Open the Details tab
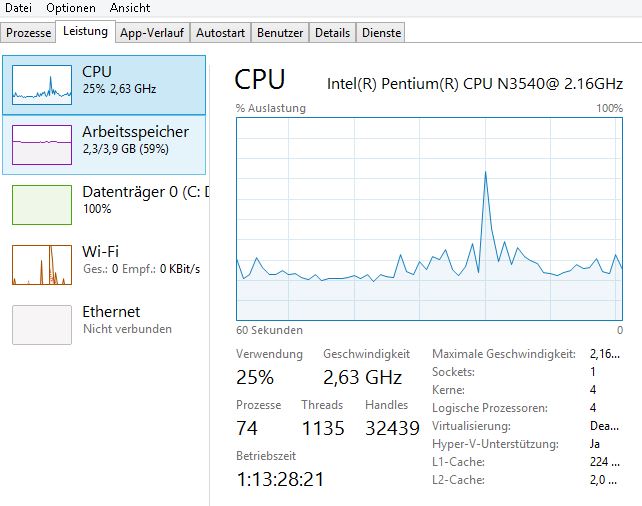This screenshot has width=642, height=506. [332, 33]
